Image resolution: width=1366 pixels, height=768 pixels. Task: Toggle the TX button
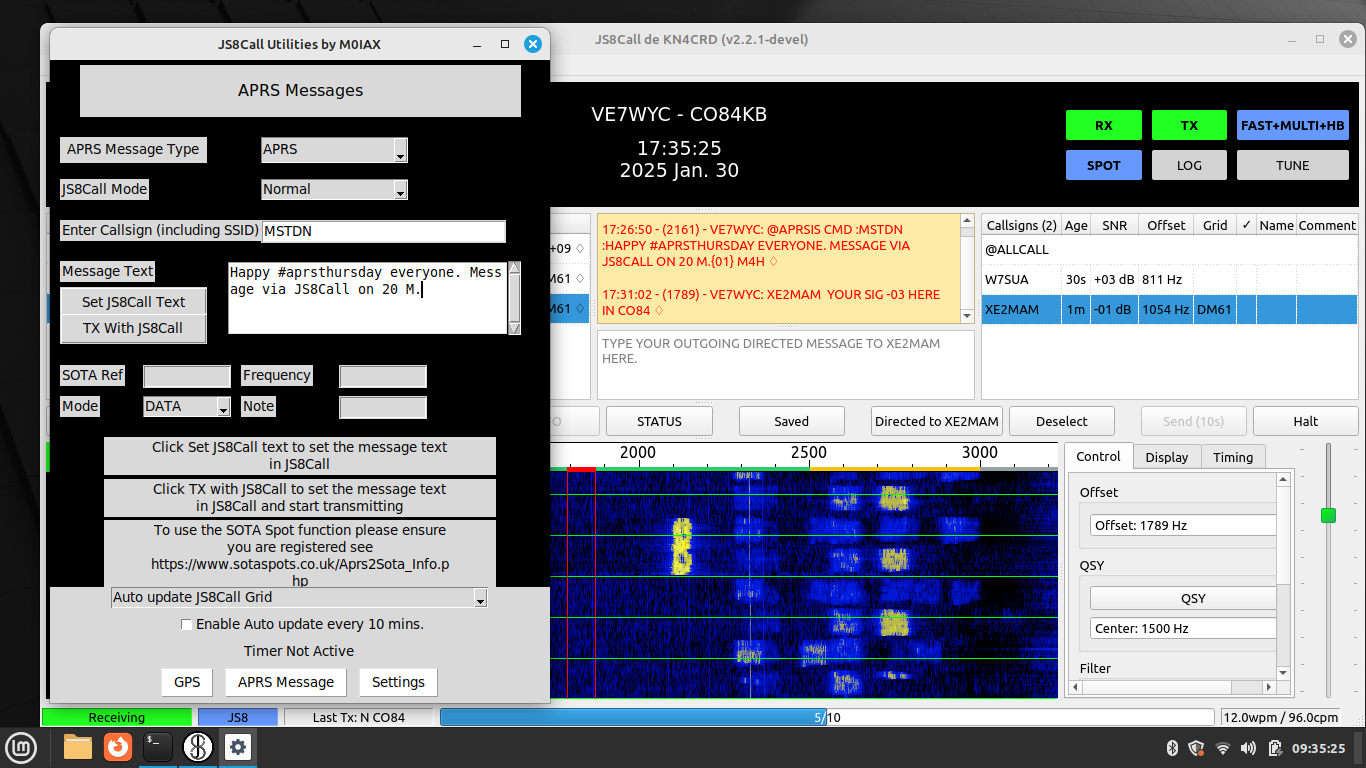1189,125
